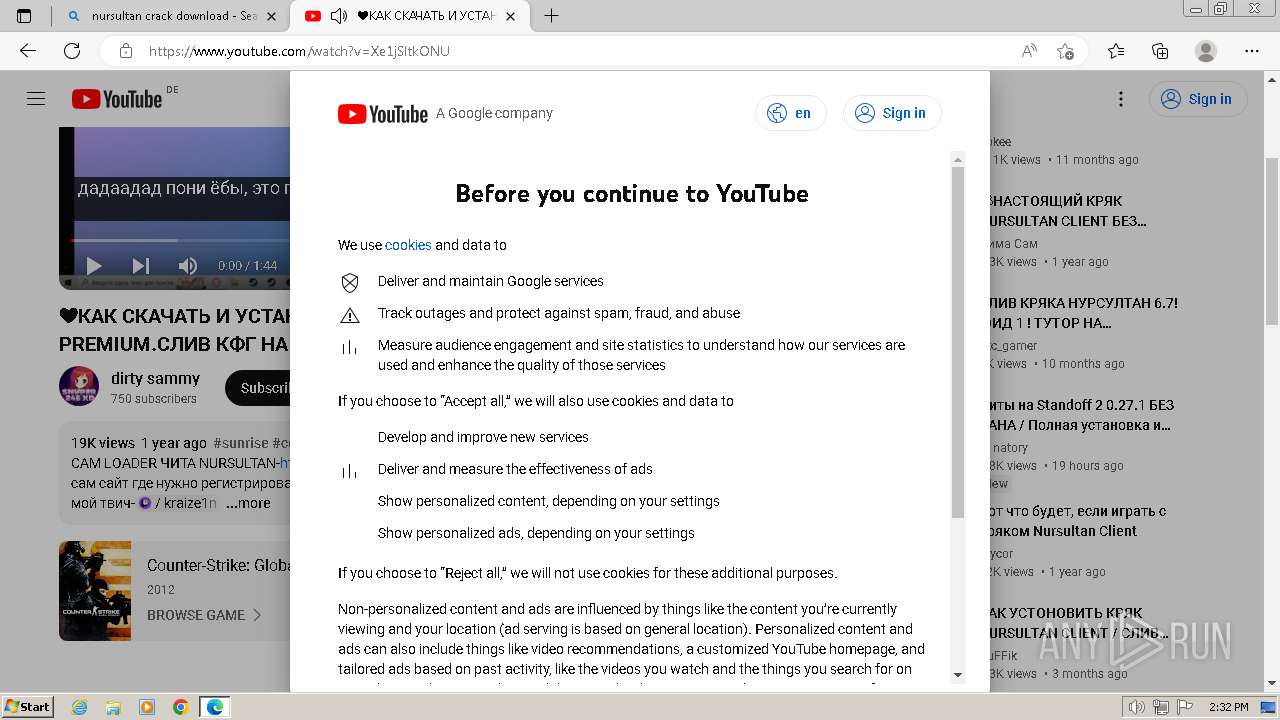
Task: Close the YouTube video tab
Action: 511,16
